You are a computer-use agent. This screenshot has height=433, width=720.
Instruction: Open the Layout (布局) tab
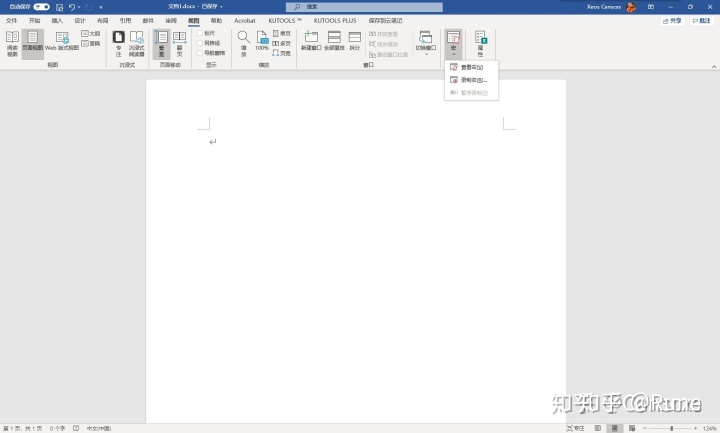click(x=102, y=21)
